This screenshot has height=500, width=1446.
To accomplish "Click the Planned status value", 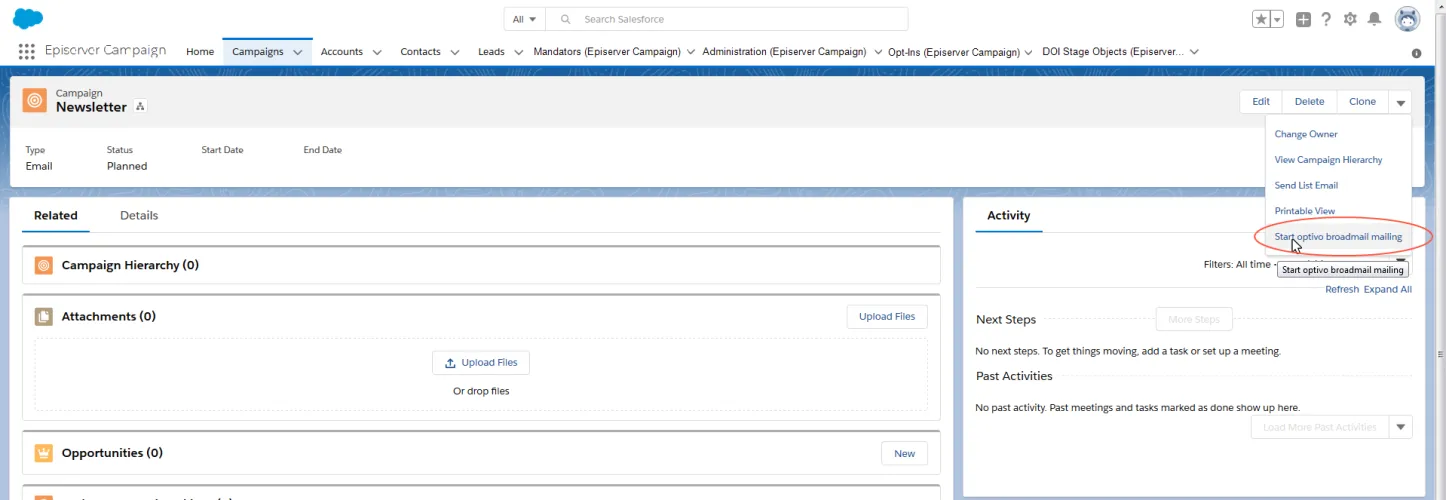I will click(127, 166).
